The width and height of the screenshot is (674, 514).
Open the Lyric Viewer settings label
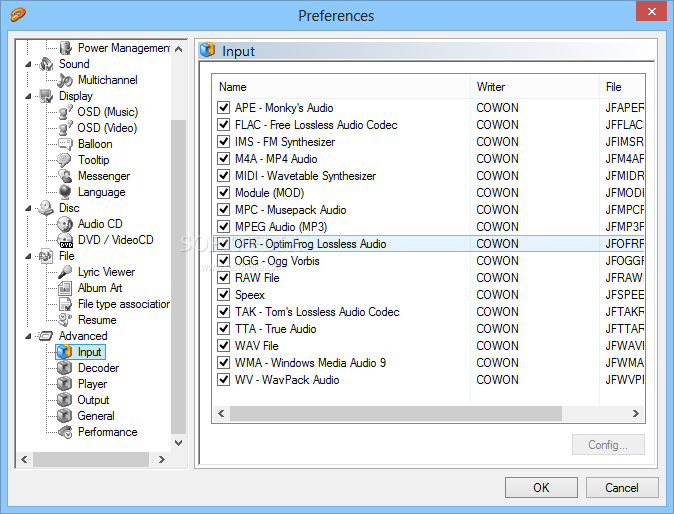pyautogui.click(x=106, y=272)
